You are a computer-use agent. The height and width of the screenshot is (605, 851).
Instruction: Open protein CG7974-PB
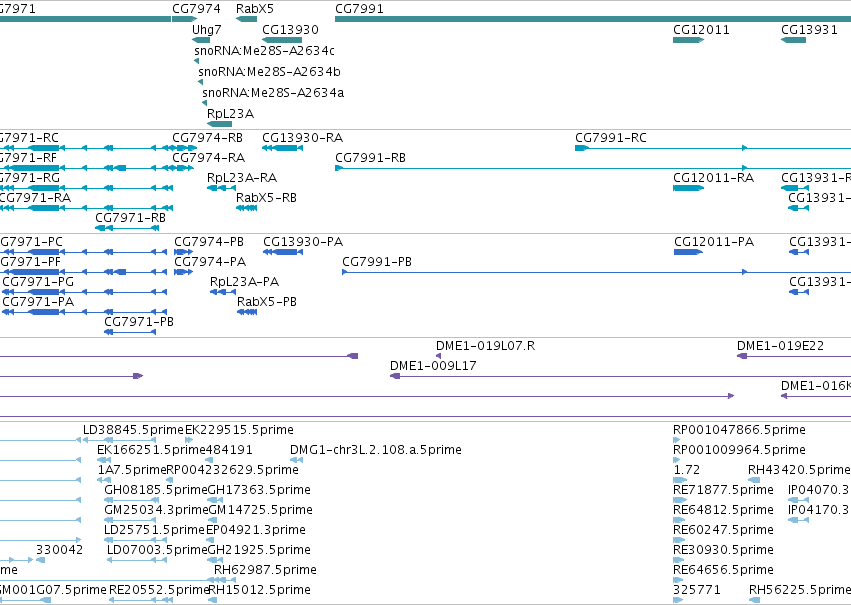209,242
